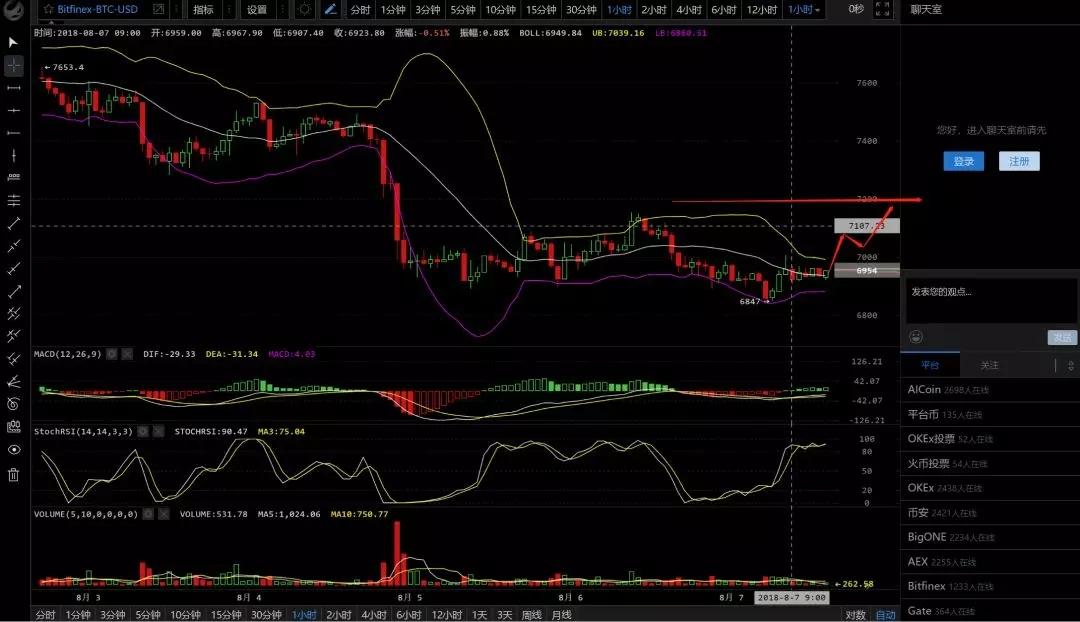Select 4小时 in top timeframe bar
The width and height of the screenshot is (1080, 622).
point(689,10)
